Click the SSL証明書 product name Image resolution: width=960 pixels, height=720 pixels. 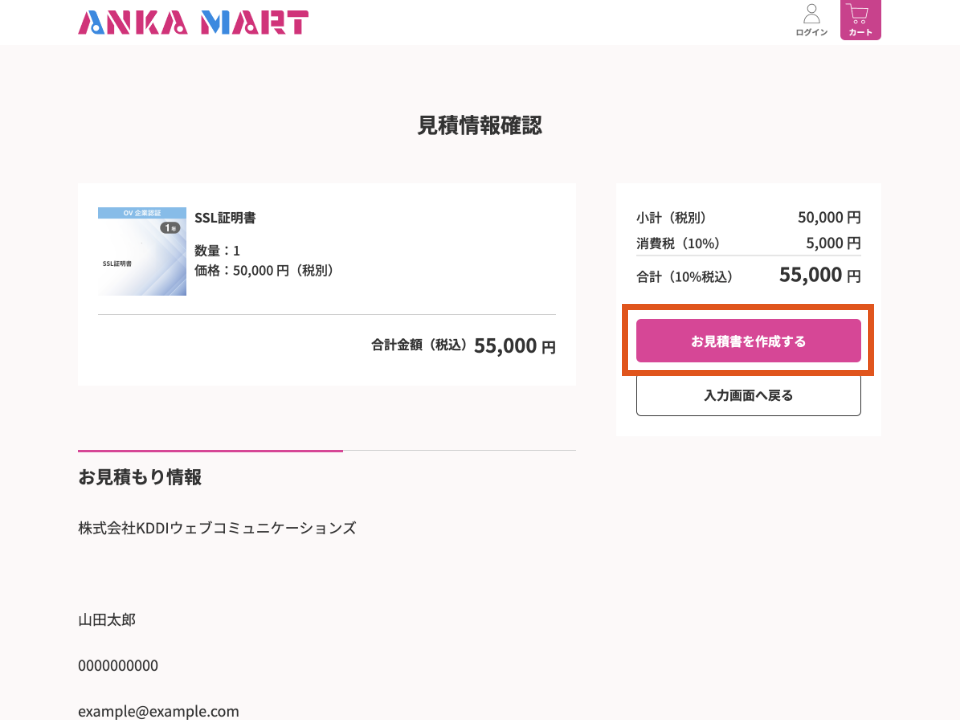[225, 218]
